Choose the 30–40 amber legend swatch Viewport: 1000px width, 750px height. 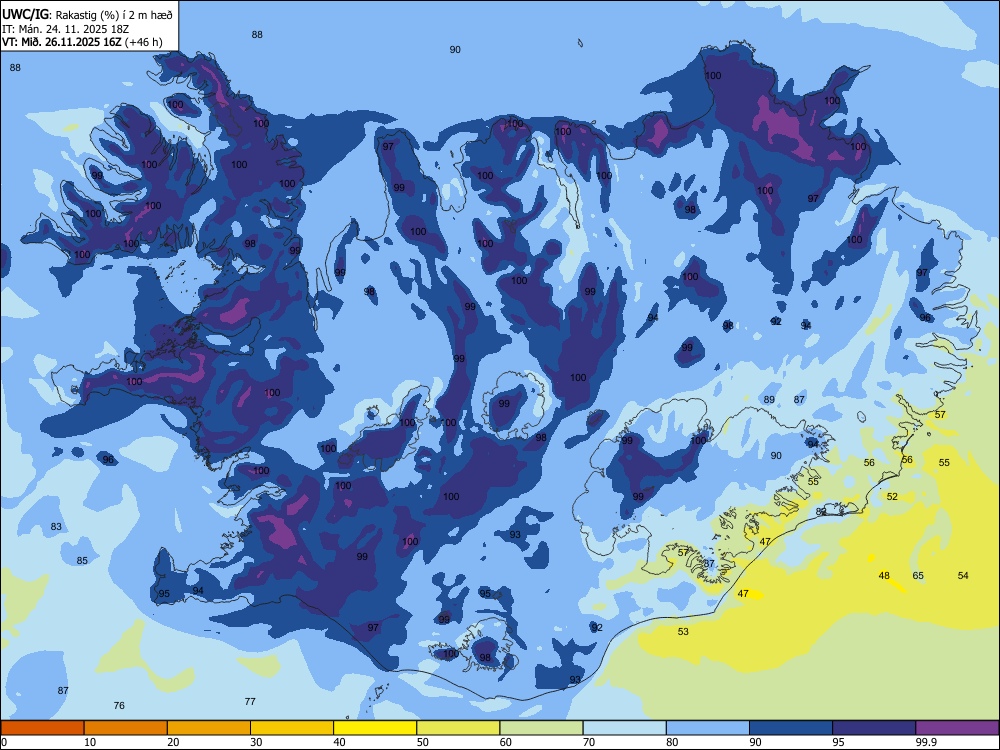click(292, 728)
